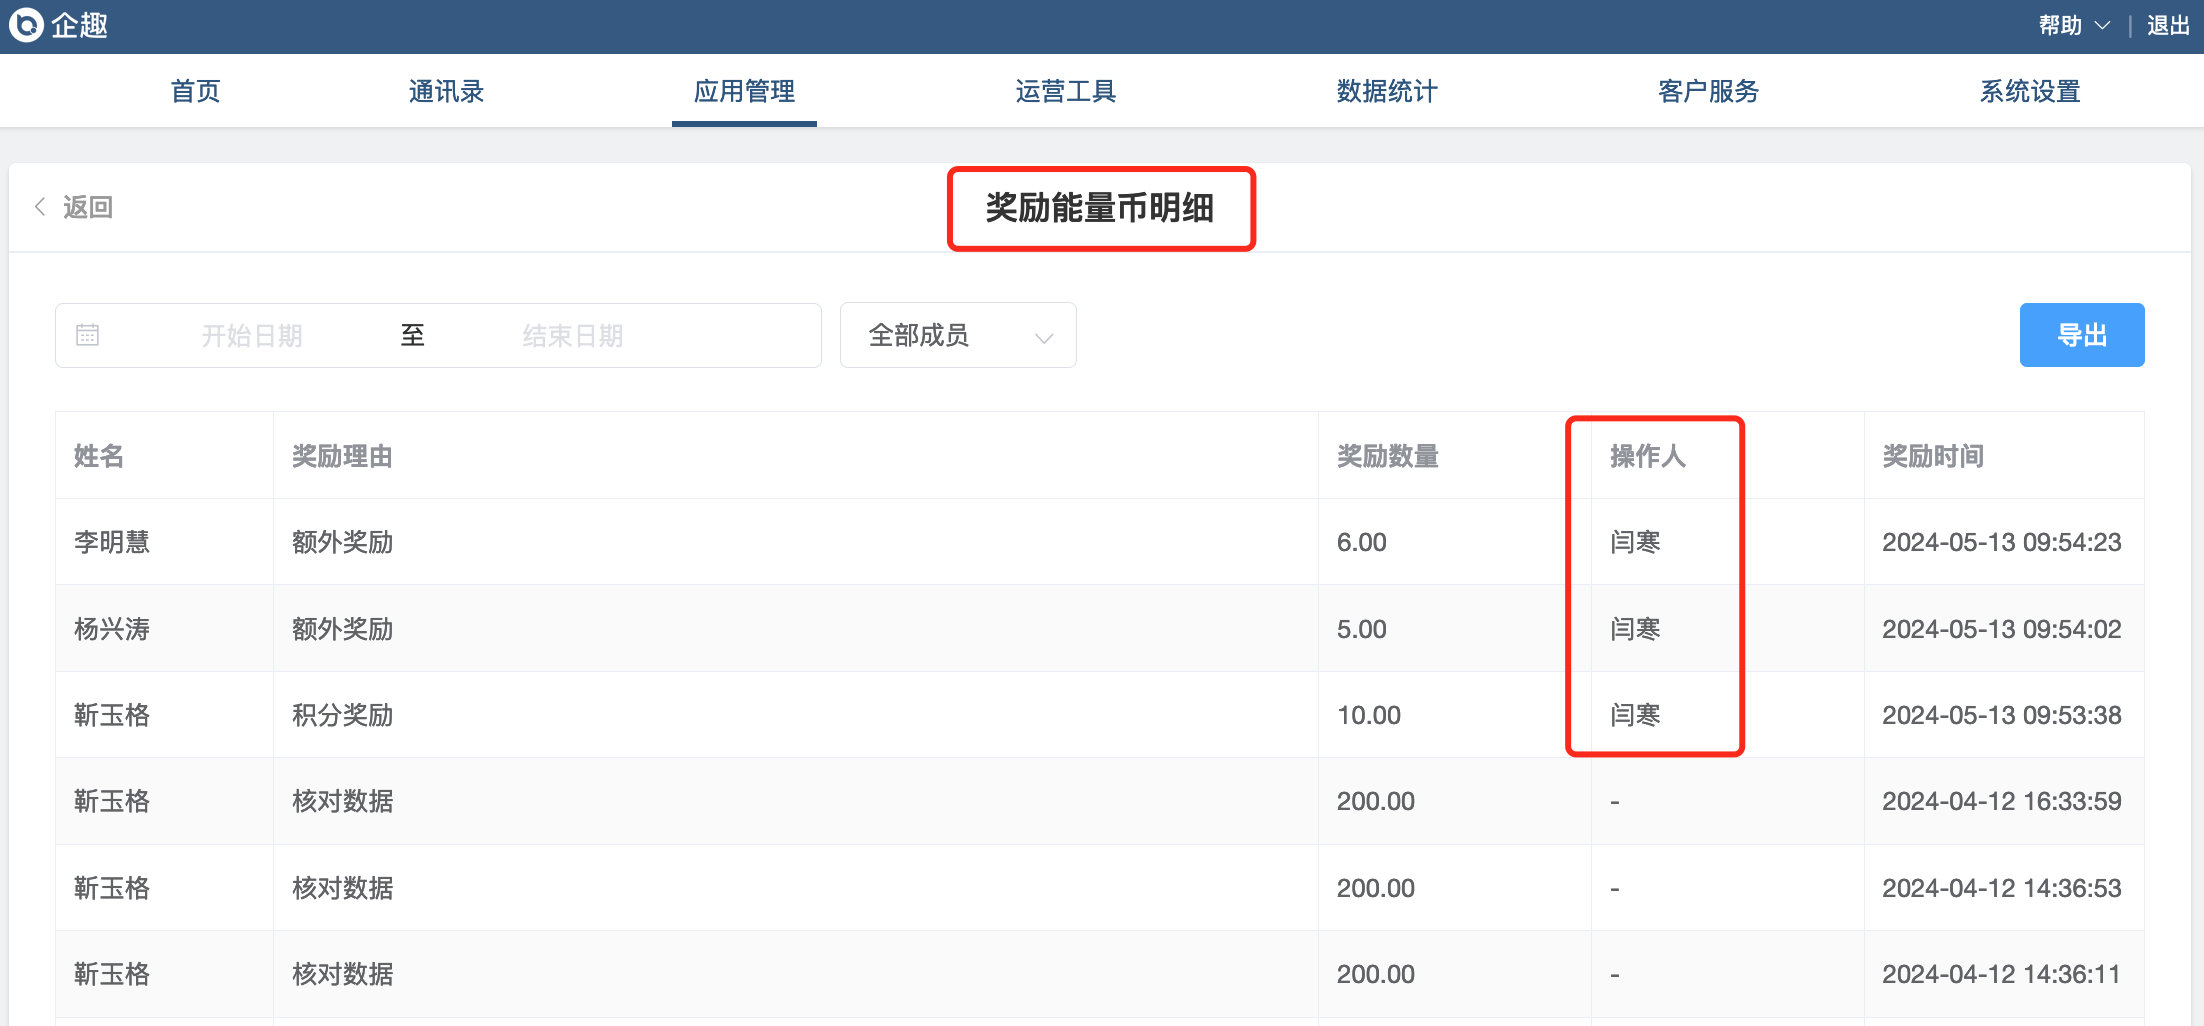Select the 李明慧 row name cell
Image resolution: width=2204 pixels, height=1026 pixels.
(x=112, y=543)
